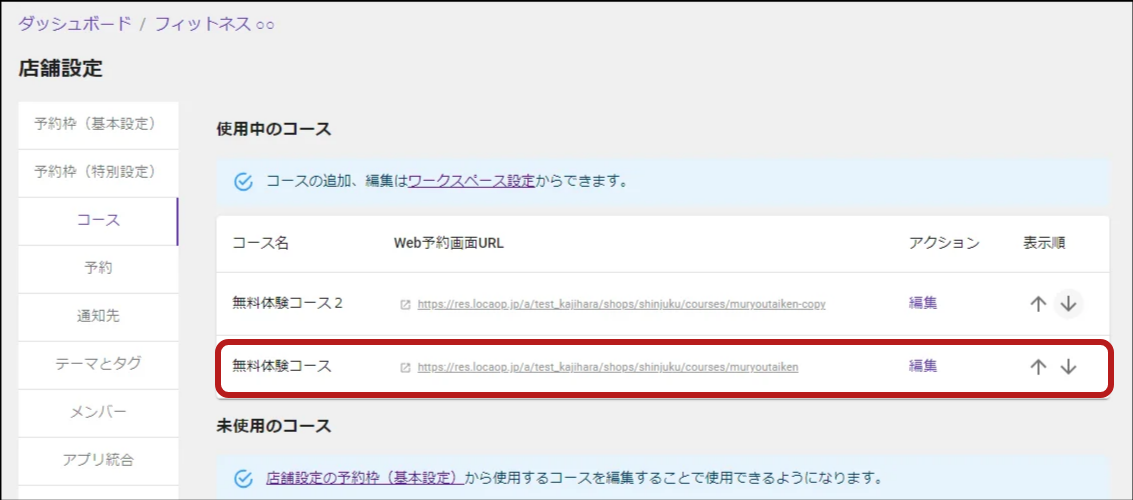The width and height of the screenshot is (1133, 500).
Task: Open the アプリ統合 sidebar tab
Action: [x=98, y=460]
